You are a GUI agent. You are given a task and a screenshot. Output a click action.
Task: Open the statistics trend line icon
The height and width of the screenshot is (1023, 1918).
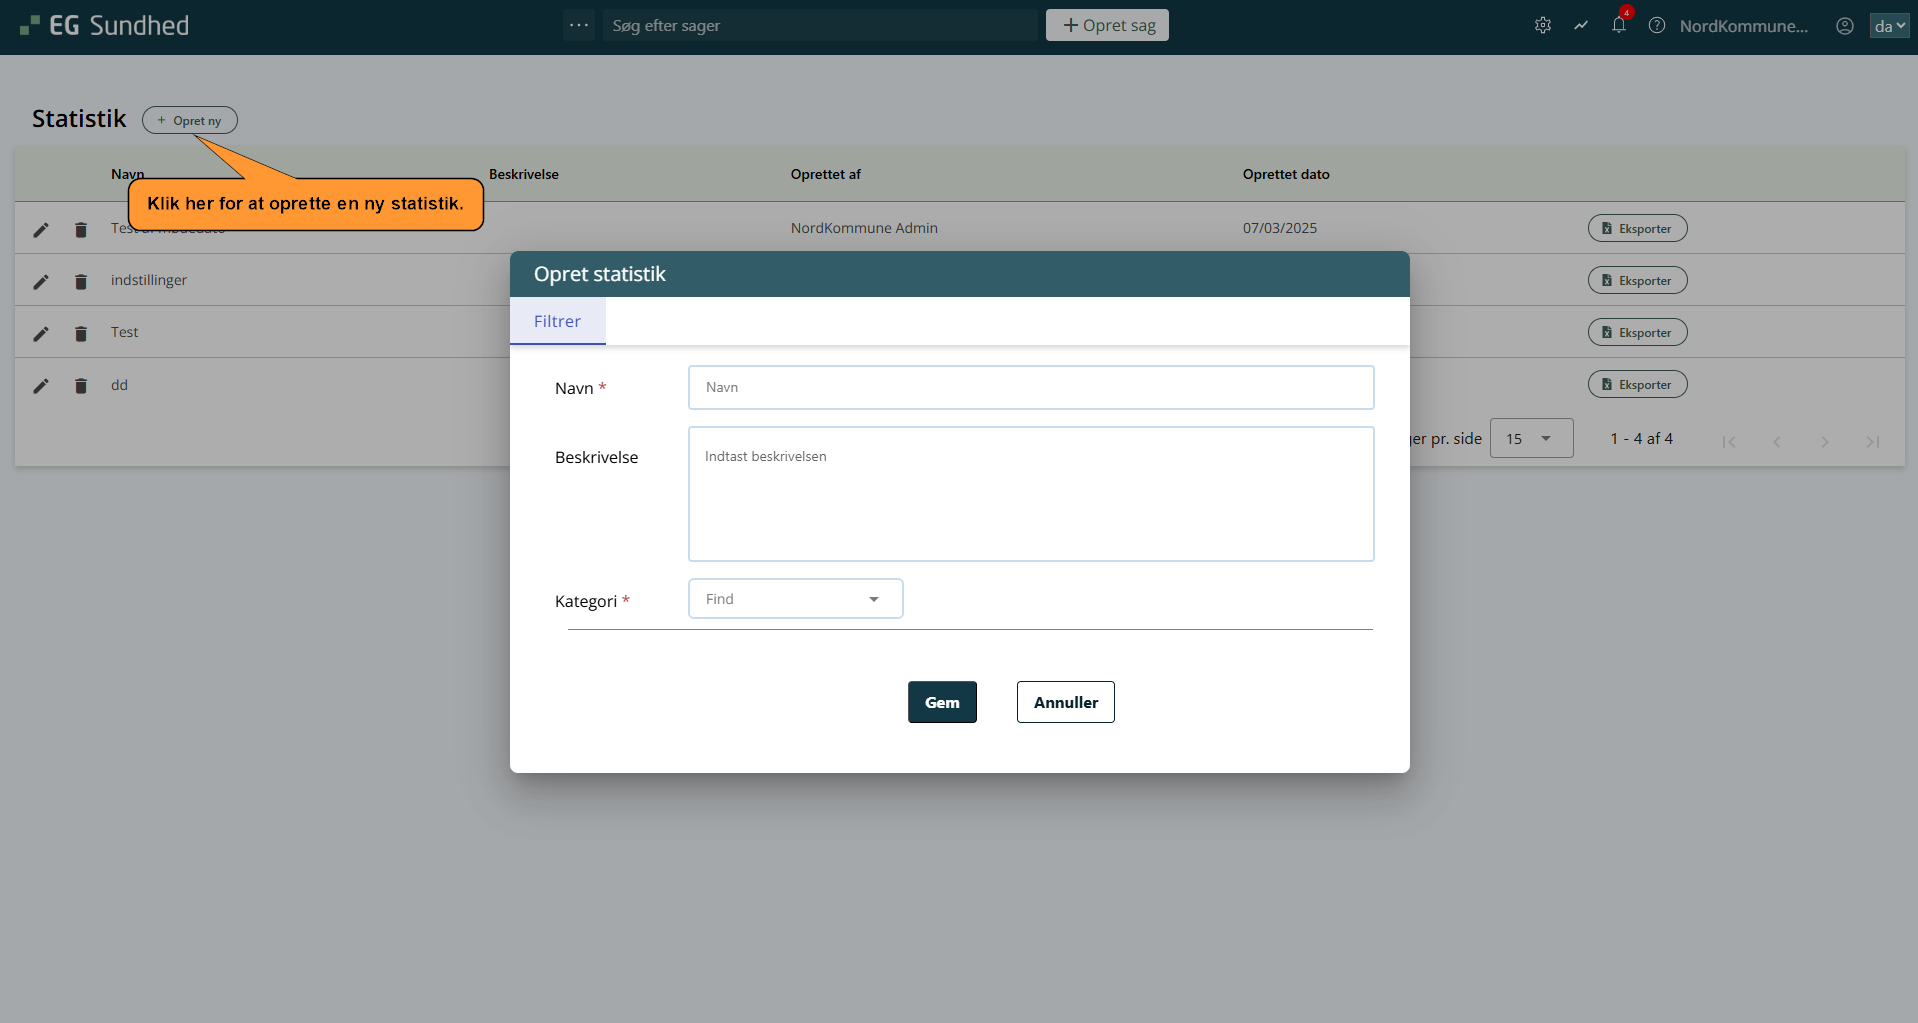1581,26
